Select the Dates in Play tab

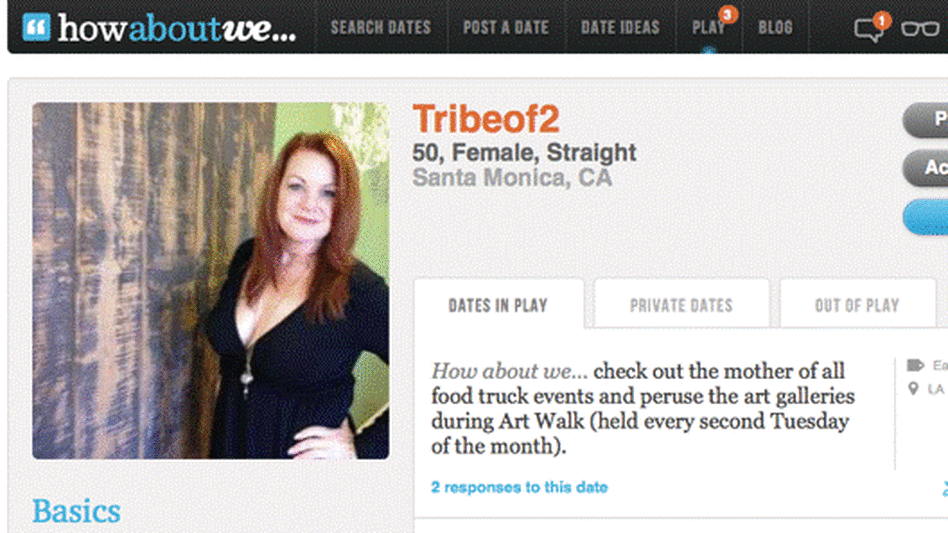tap(498, 304)
